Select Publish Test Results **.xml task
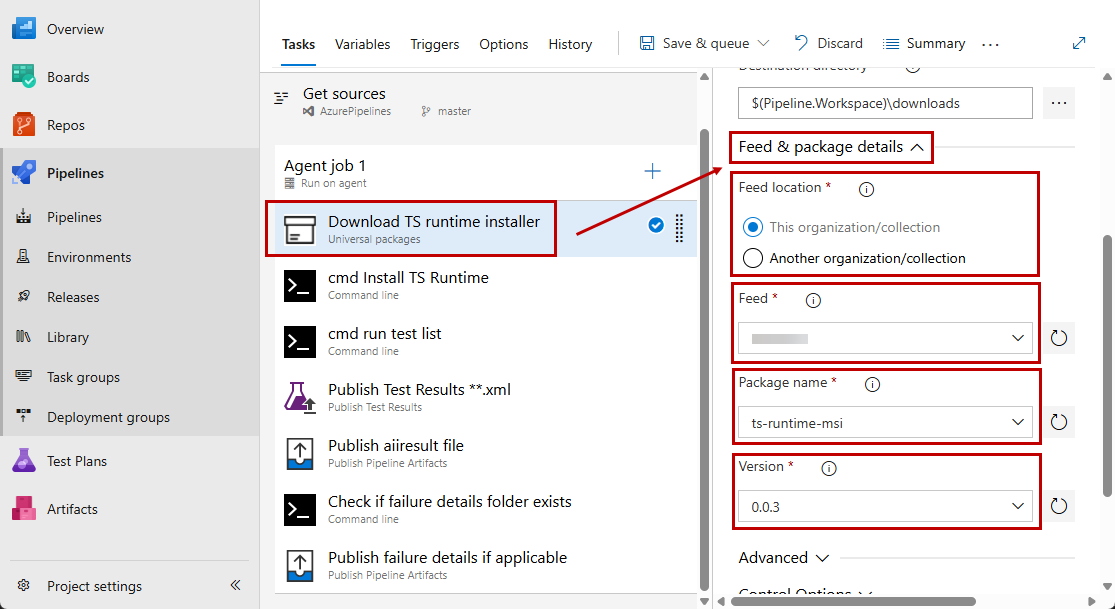Screen dimensions: 1115x609 tap(486, 397)
